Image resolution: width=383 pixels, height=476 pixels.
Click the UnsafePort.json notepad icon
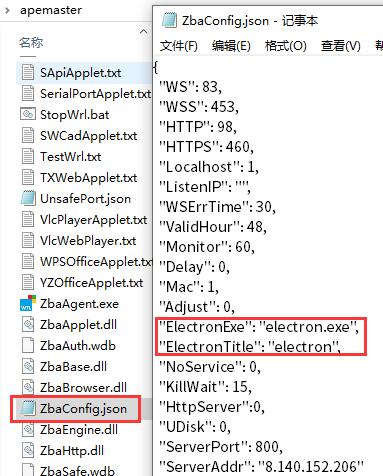tap(28, 199)
